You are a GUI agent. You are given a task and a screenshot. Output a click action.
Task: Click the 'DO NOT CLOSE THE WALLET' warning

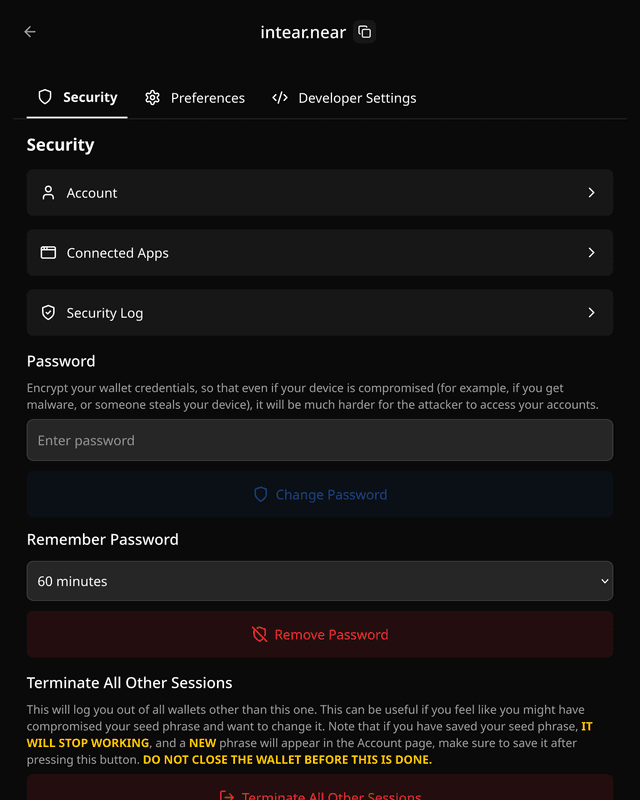point(287,760)
